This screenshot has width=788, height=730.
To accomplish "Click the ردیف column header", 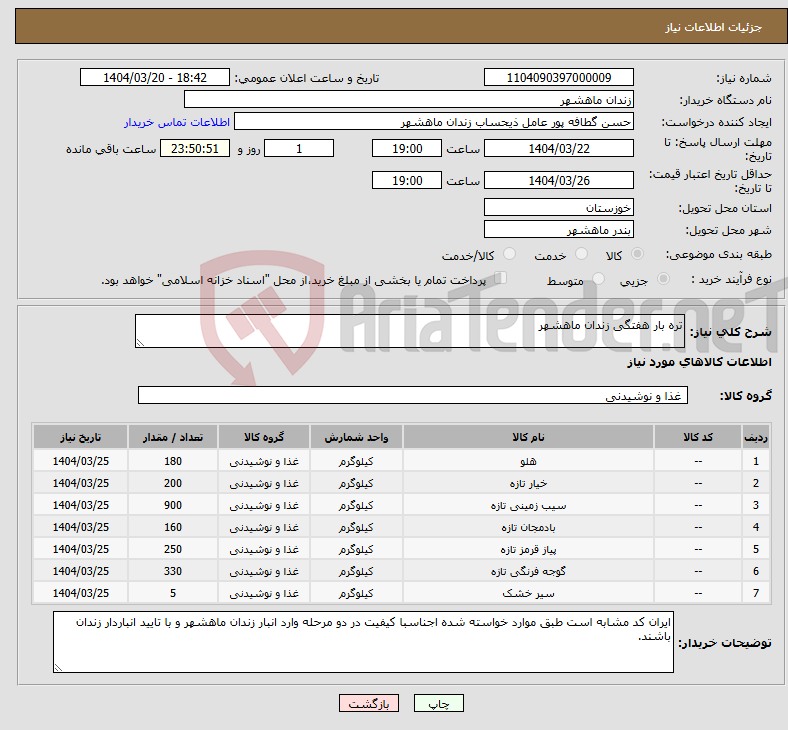I will pos(755,437).
